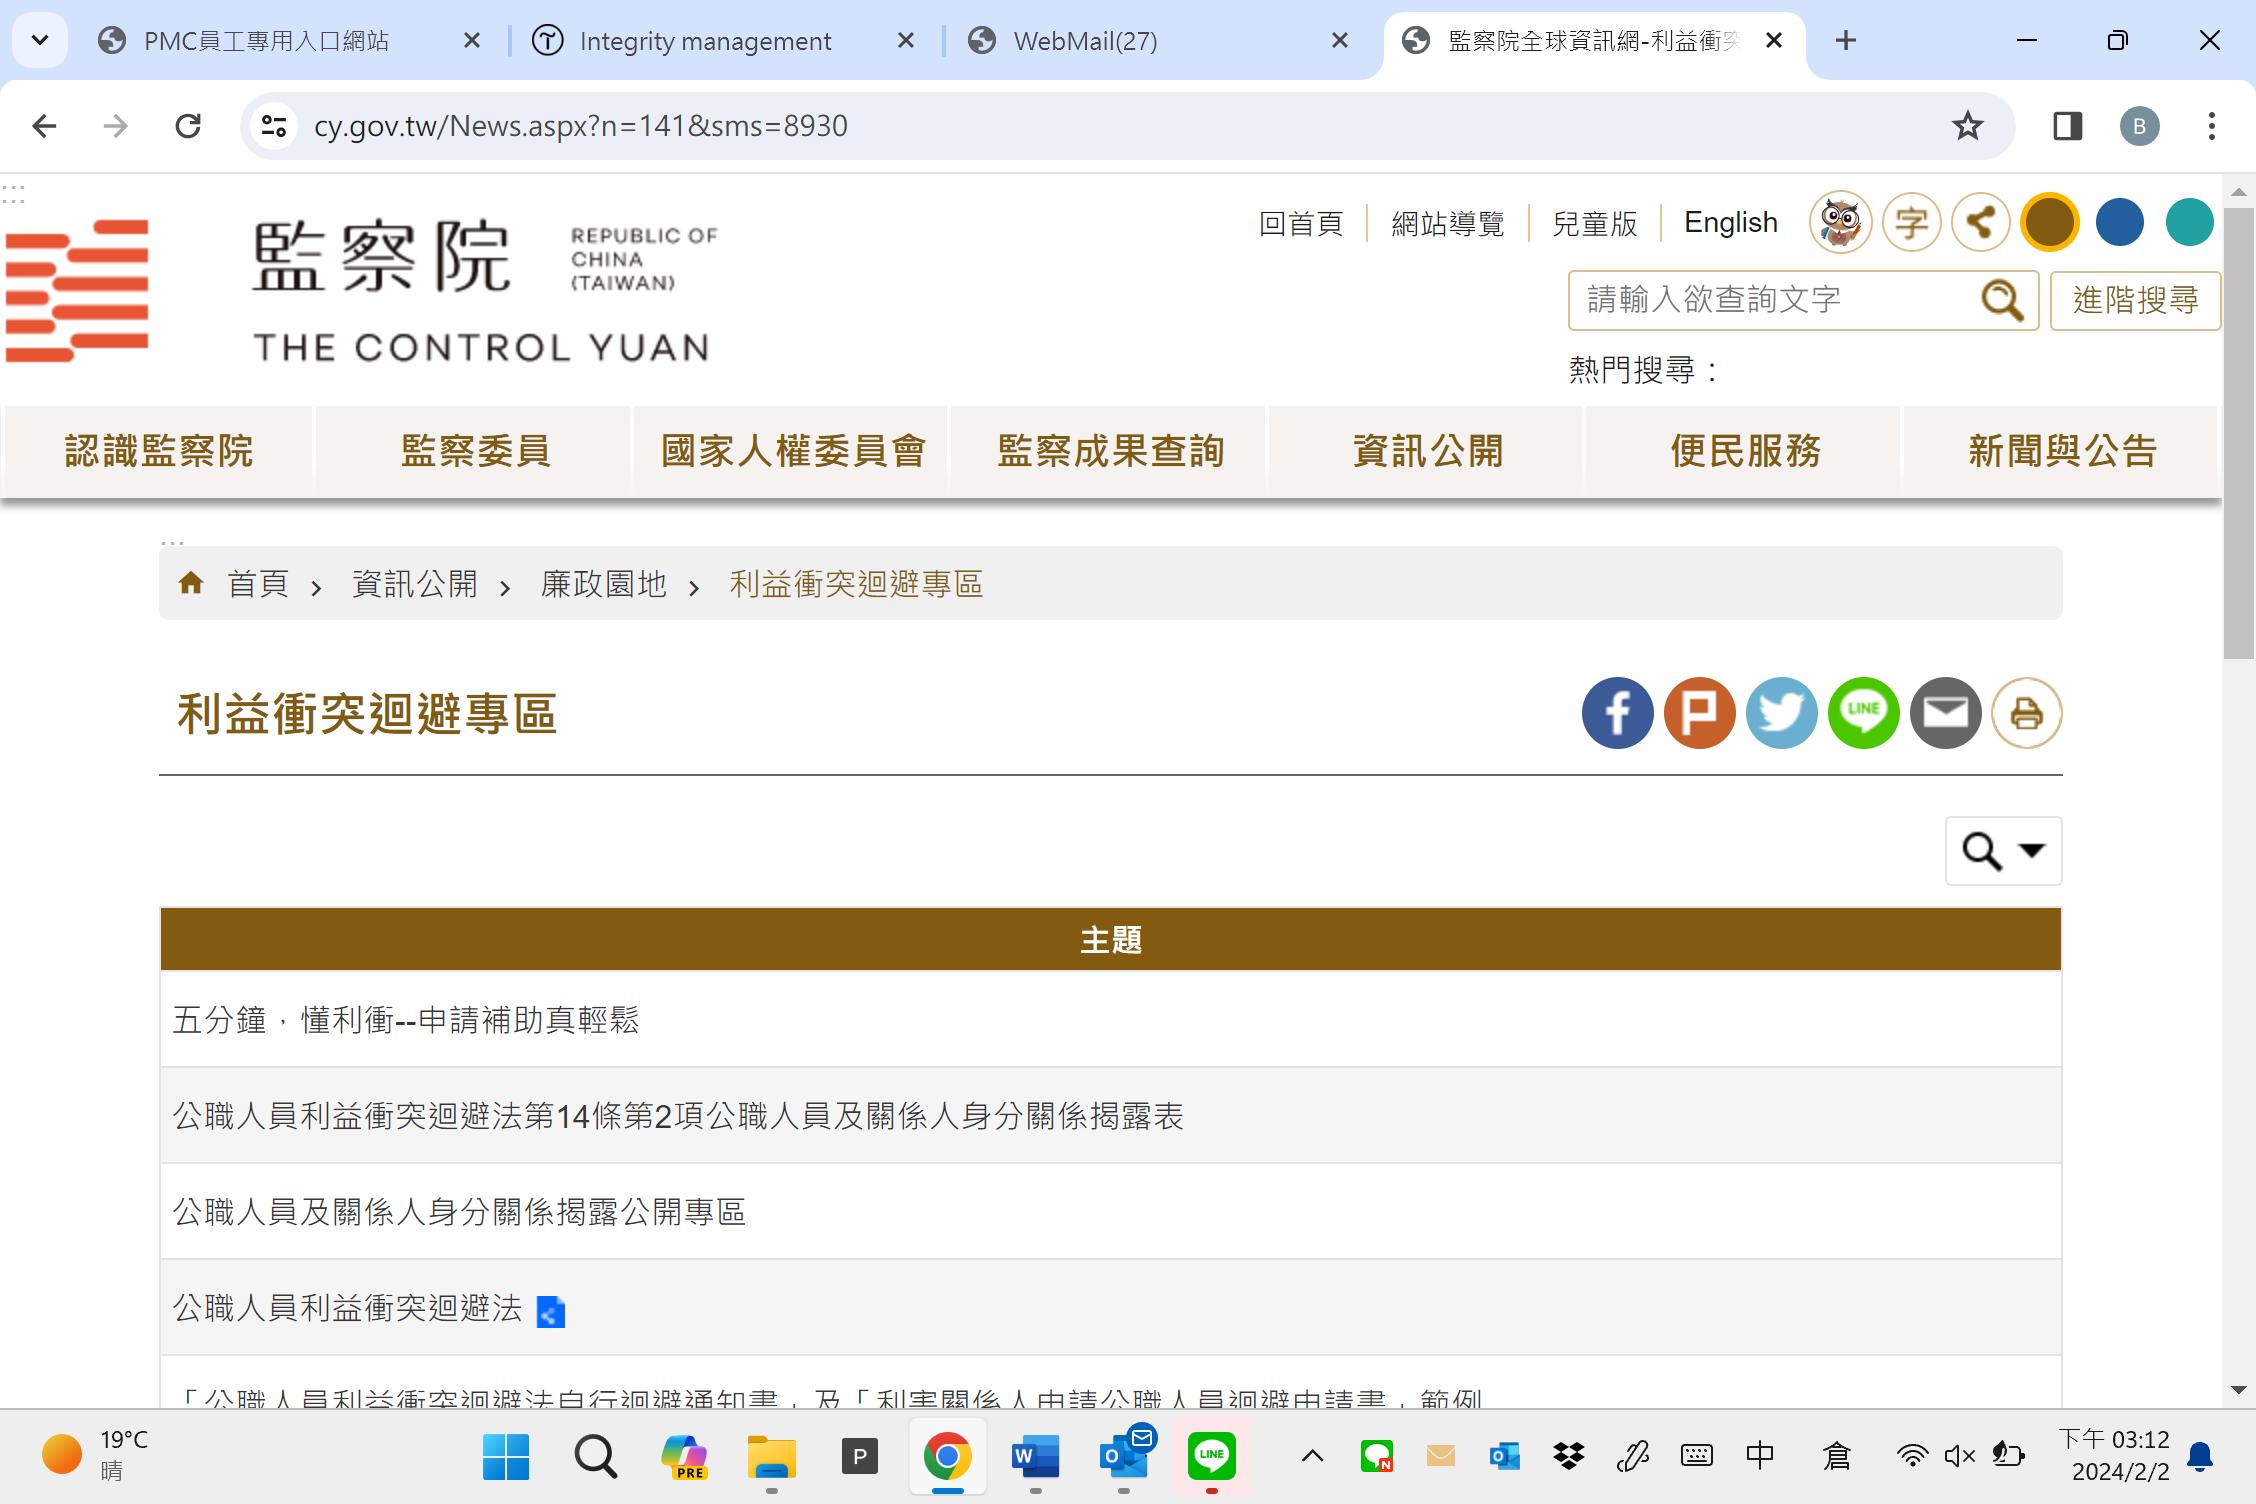Click the owl mascot icon
The image size is (2256, 1504).
1840,222
